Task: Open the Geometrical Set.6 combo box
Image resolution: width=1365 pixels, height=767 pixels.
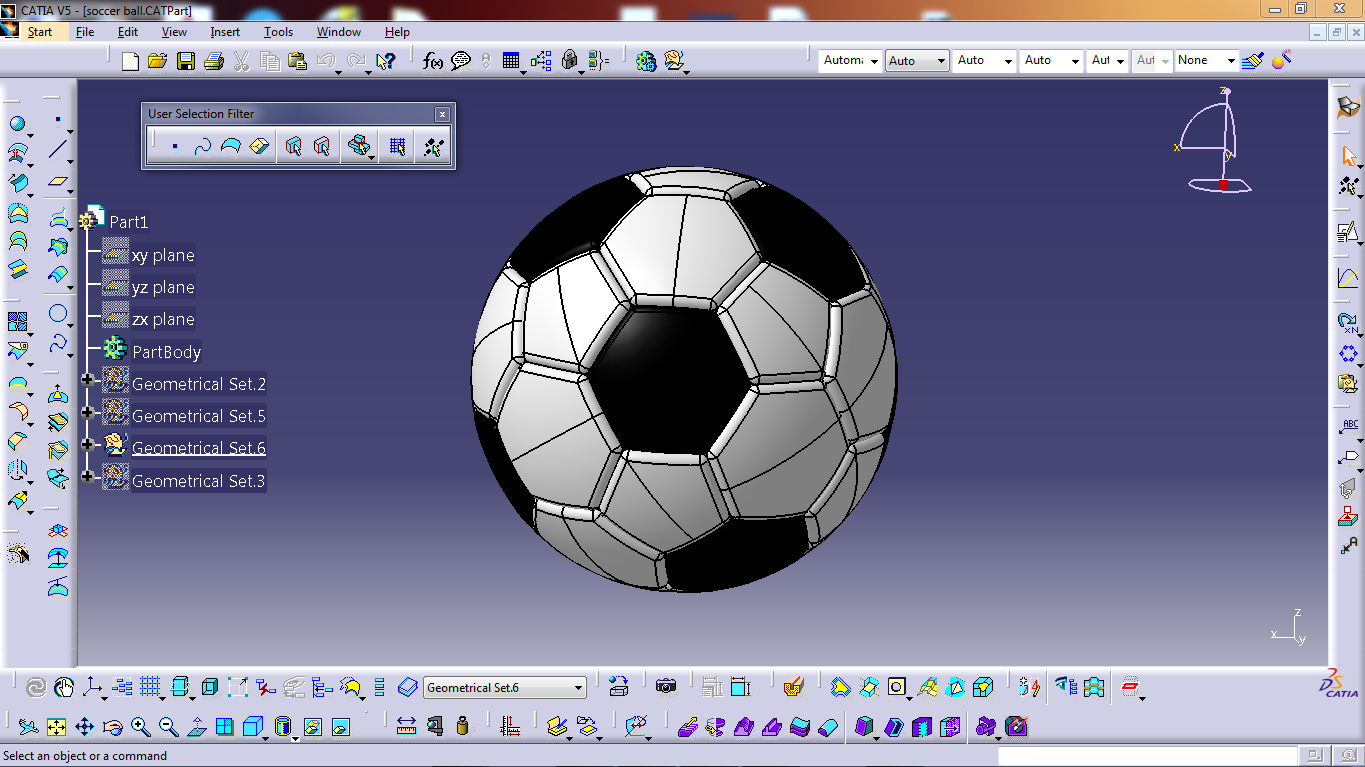Action: pyautogui.click(x=505, y=687)
